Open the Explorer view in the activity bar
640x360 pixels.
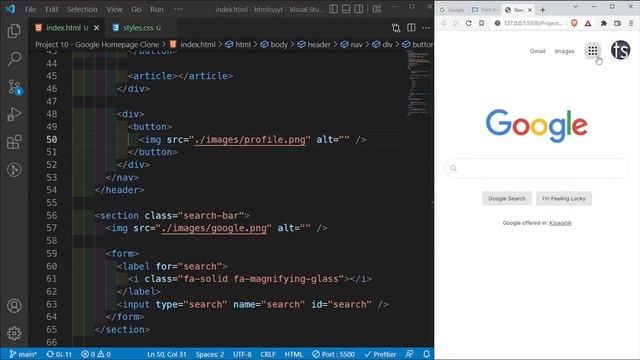pos(14,31)
